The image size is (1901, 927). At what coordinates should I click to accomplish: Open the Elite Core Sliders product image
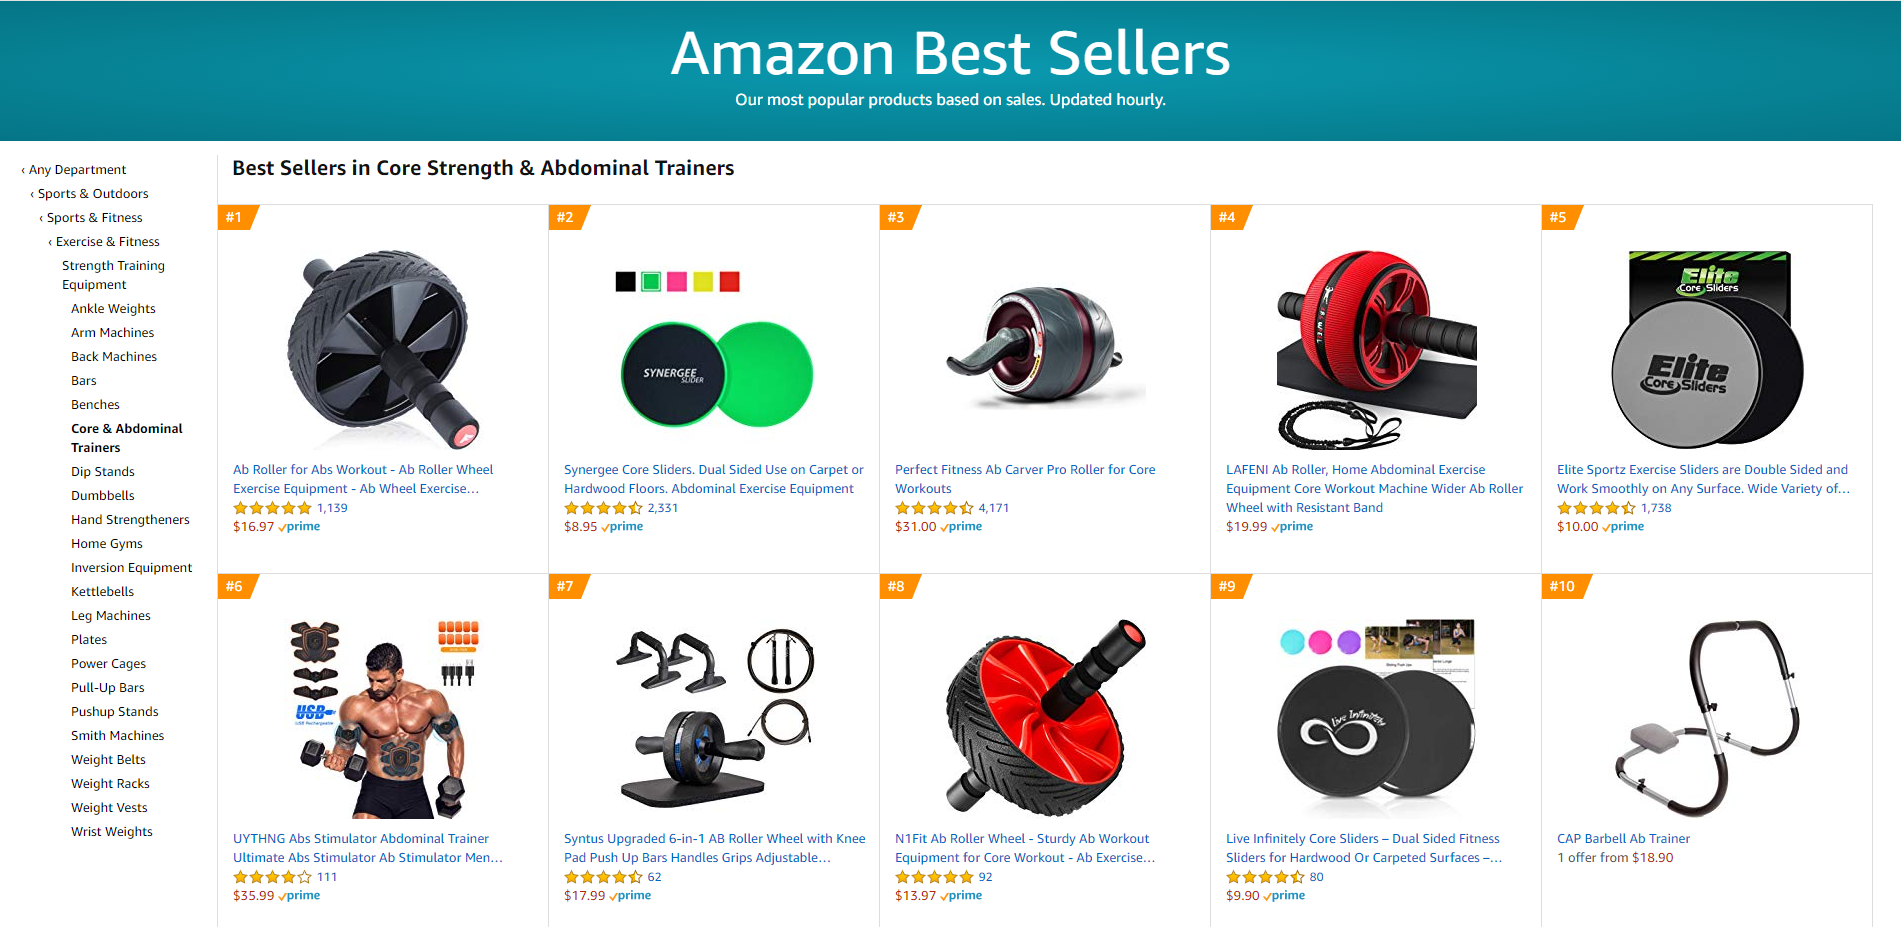(1706, 348)
